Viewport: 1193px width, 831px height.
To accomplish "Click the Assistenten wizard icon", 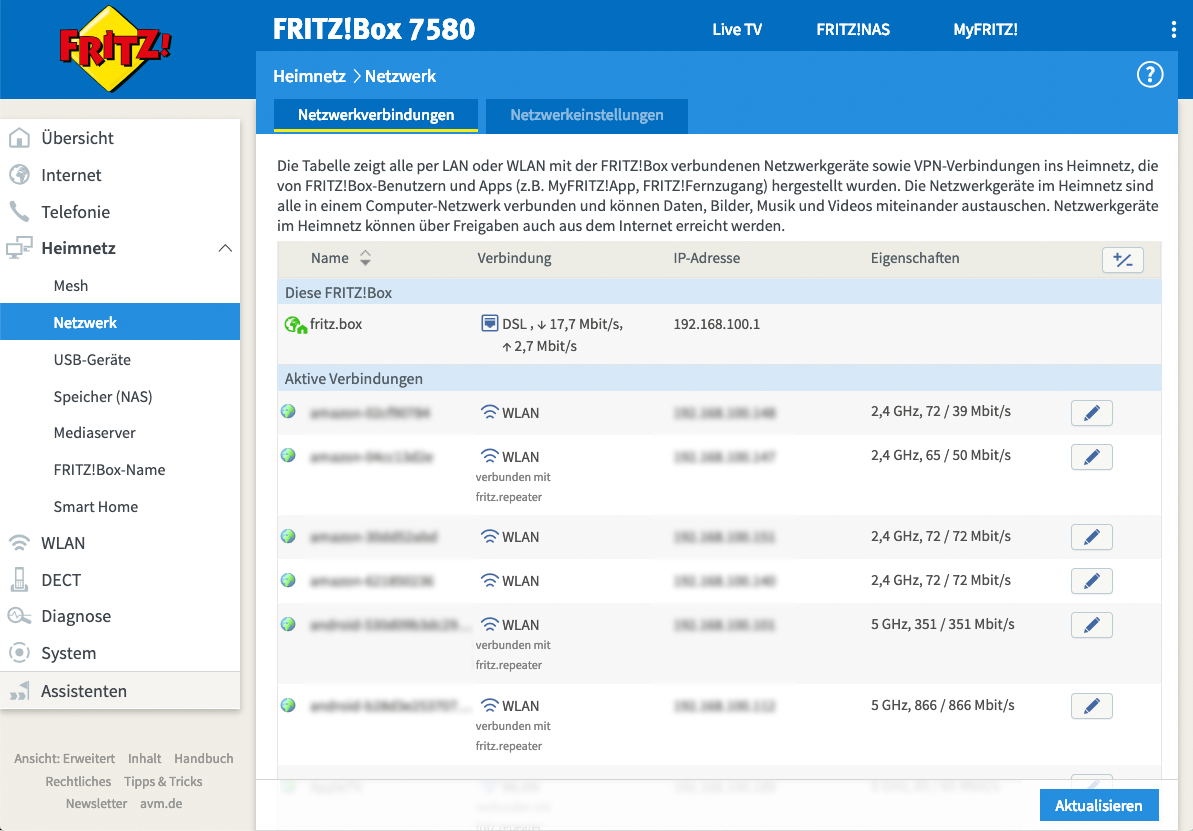I will pyautogui.click(x=19, y=691).
